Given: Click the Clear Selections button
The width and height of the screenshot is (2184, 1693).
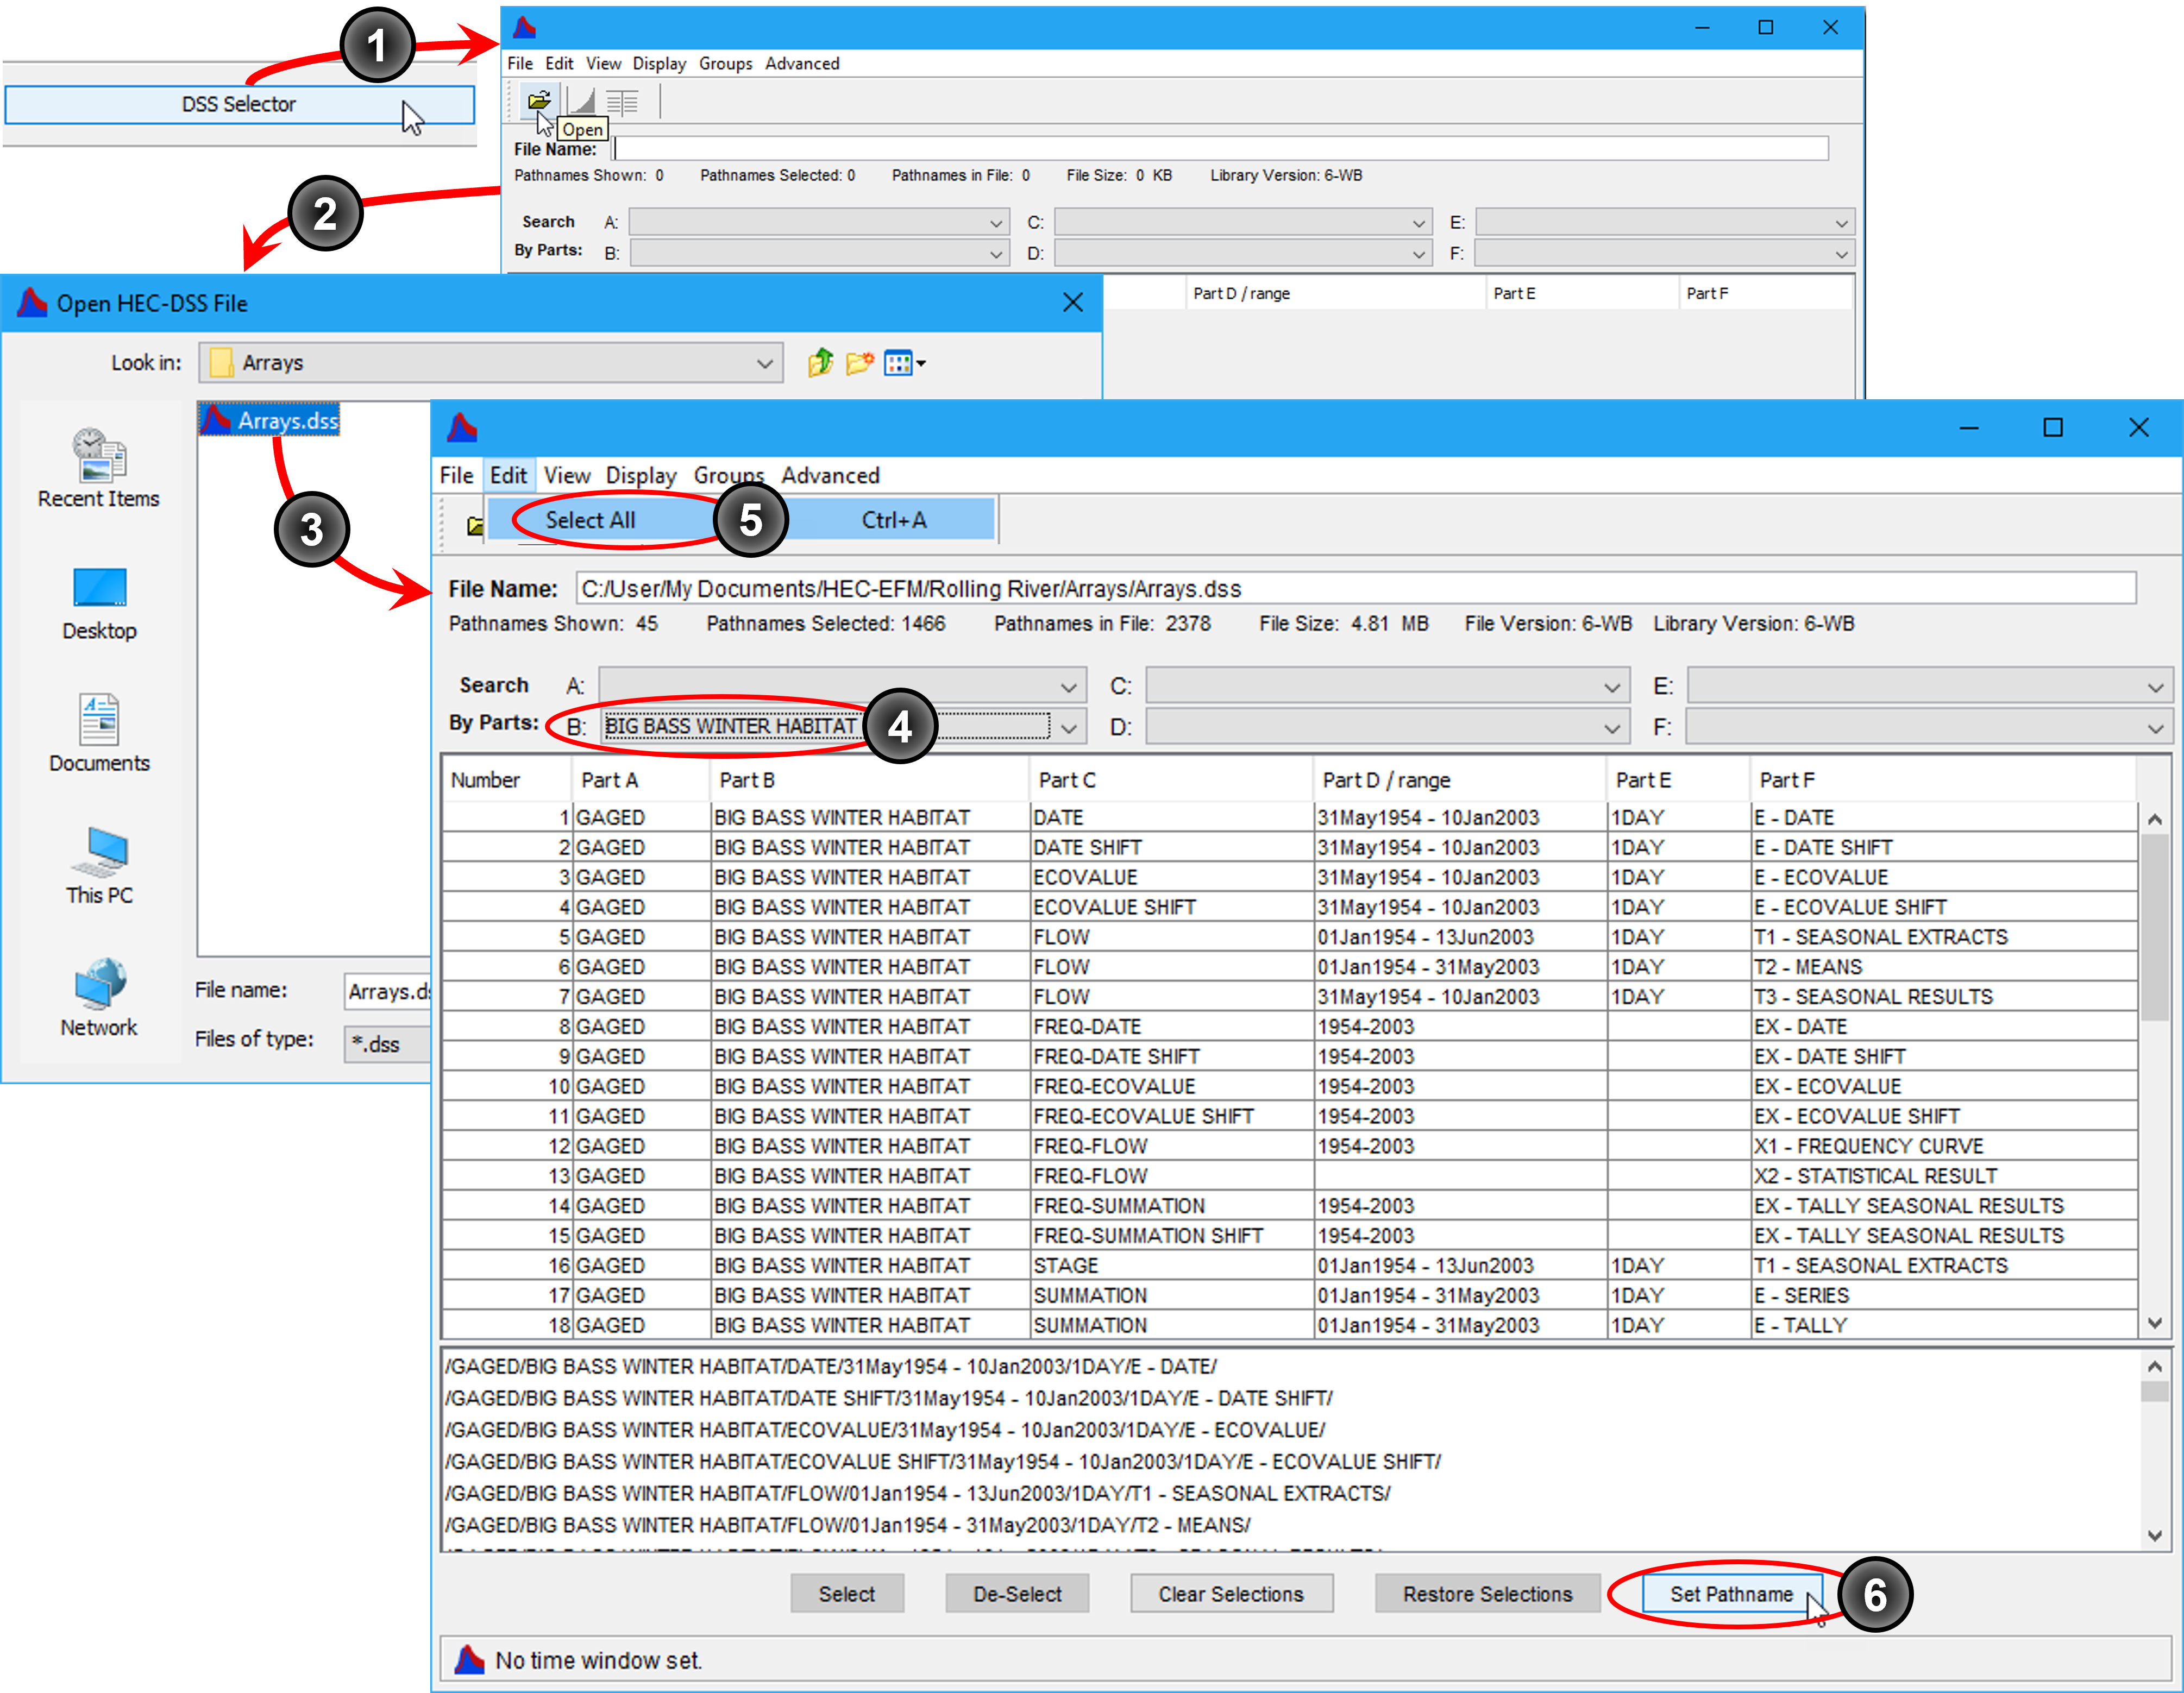Looking at the screenshot, I should click(1230, 1593).
